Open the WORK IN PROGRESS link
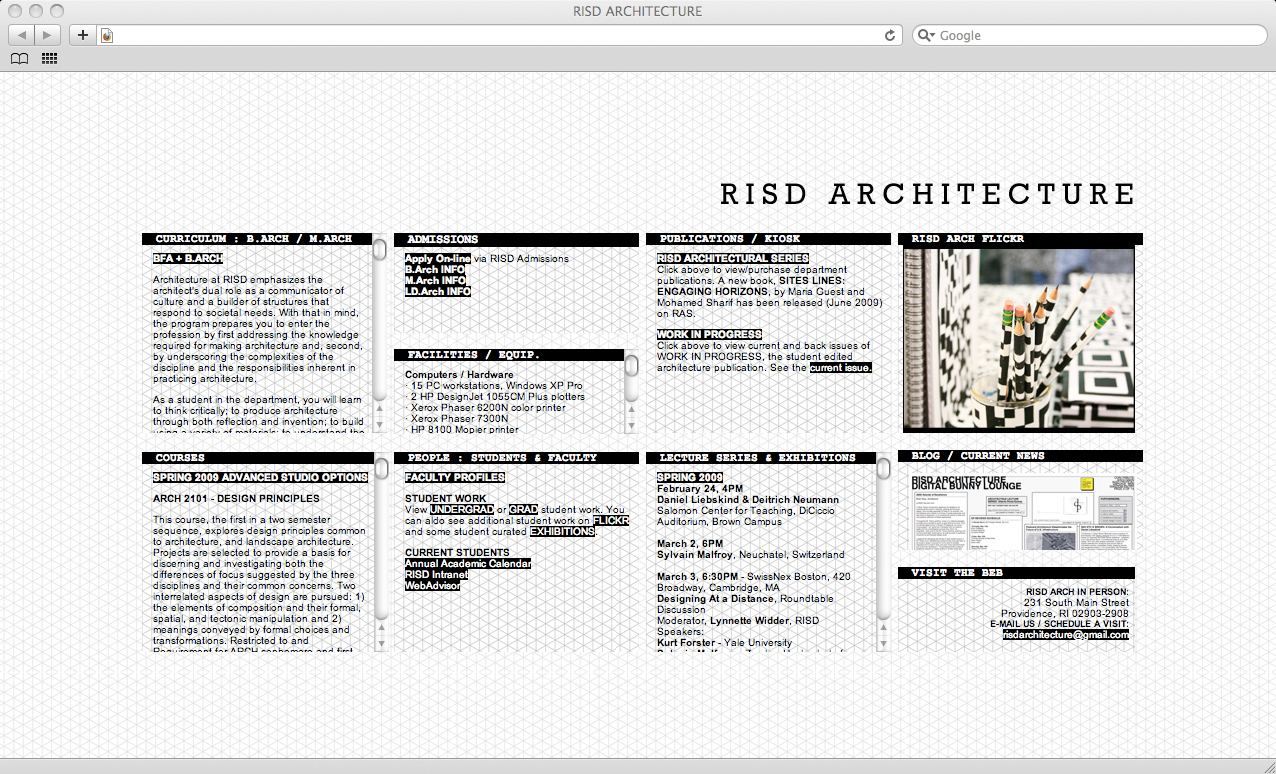The width and height of the screenshot is (1276, 774). tap(709, 334)
